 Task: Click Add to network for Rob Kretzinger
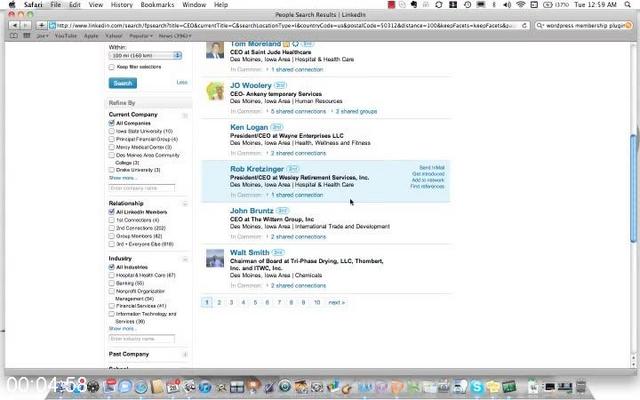click(x=428, y=180)
